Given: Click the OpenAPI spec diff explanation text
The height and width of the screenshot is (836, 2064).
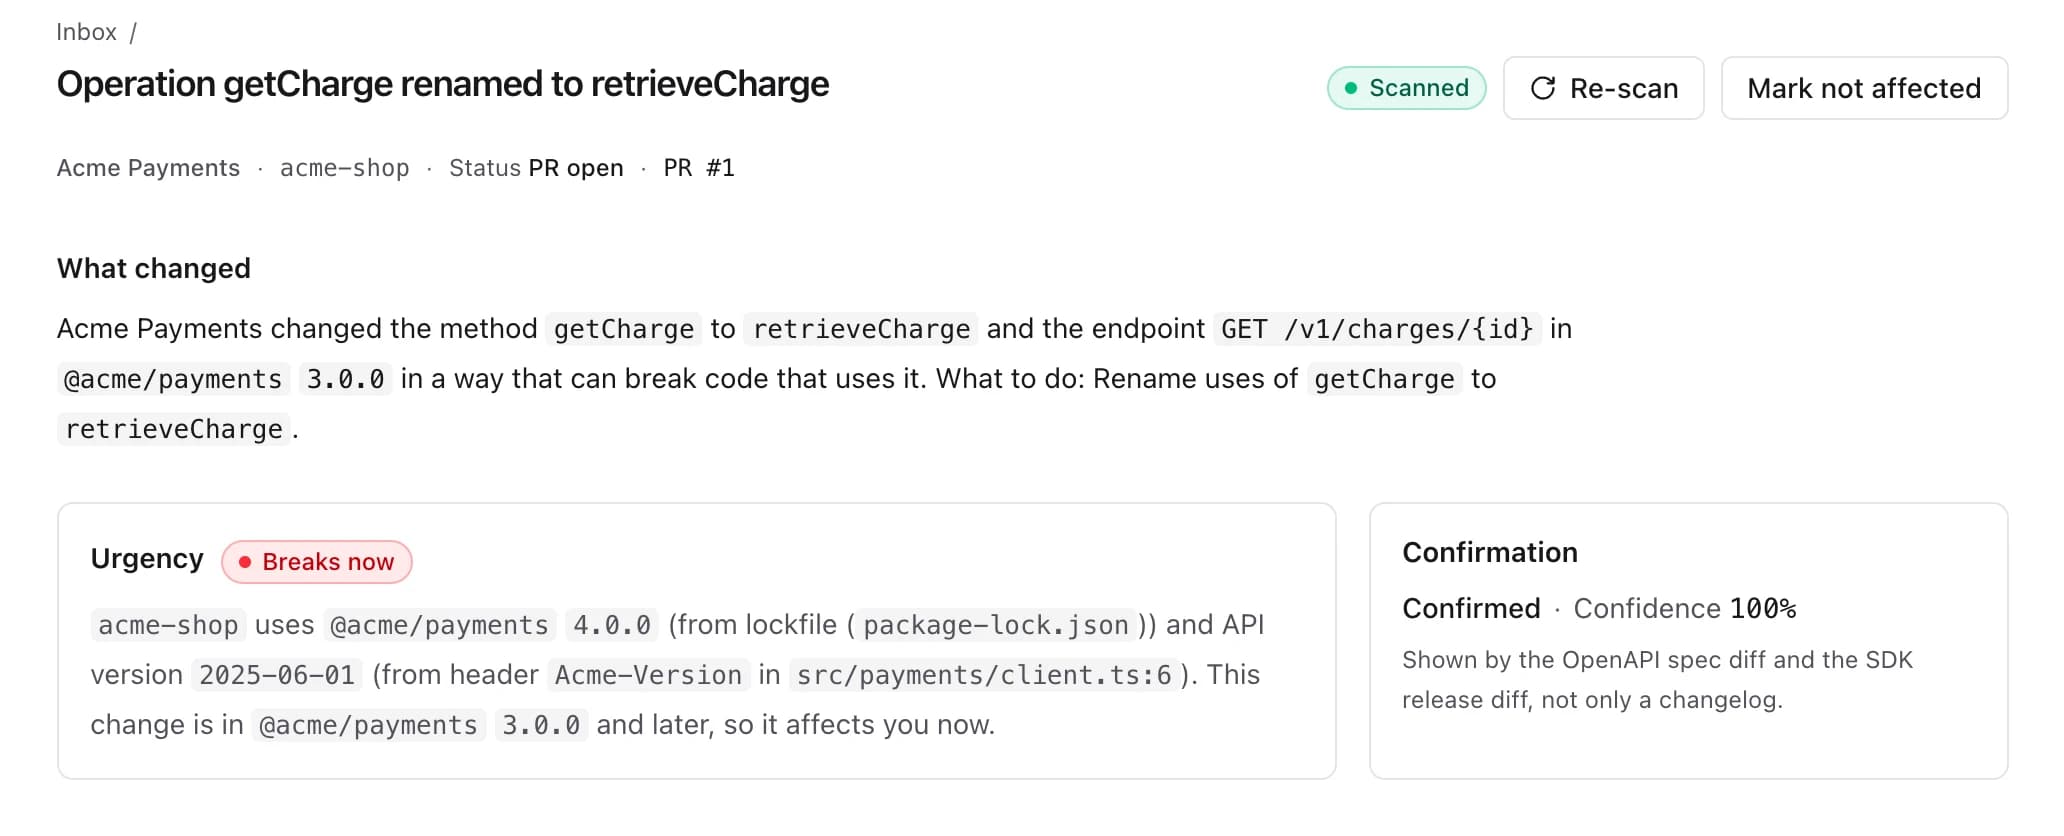Looking at the screenshot, I should click(x=1657, y=680).
